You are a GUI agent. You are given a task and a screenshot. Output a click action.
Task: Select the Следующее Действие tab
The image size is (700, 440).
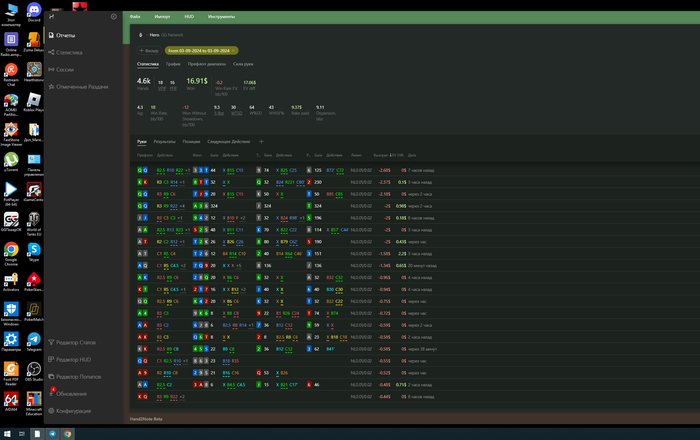(x=229, y=141)
